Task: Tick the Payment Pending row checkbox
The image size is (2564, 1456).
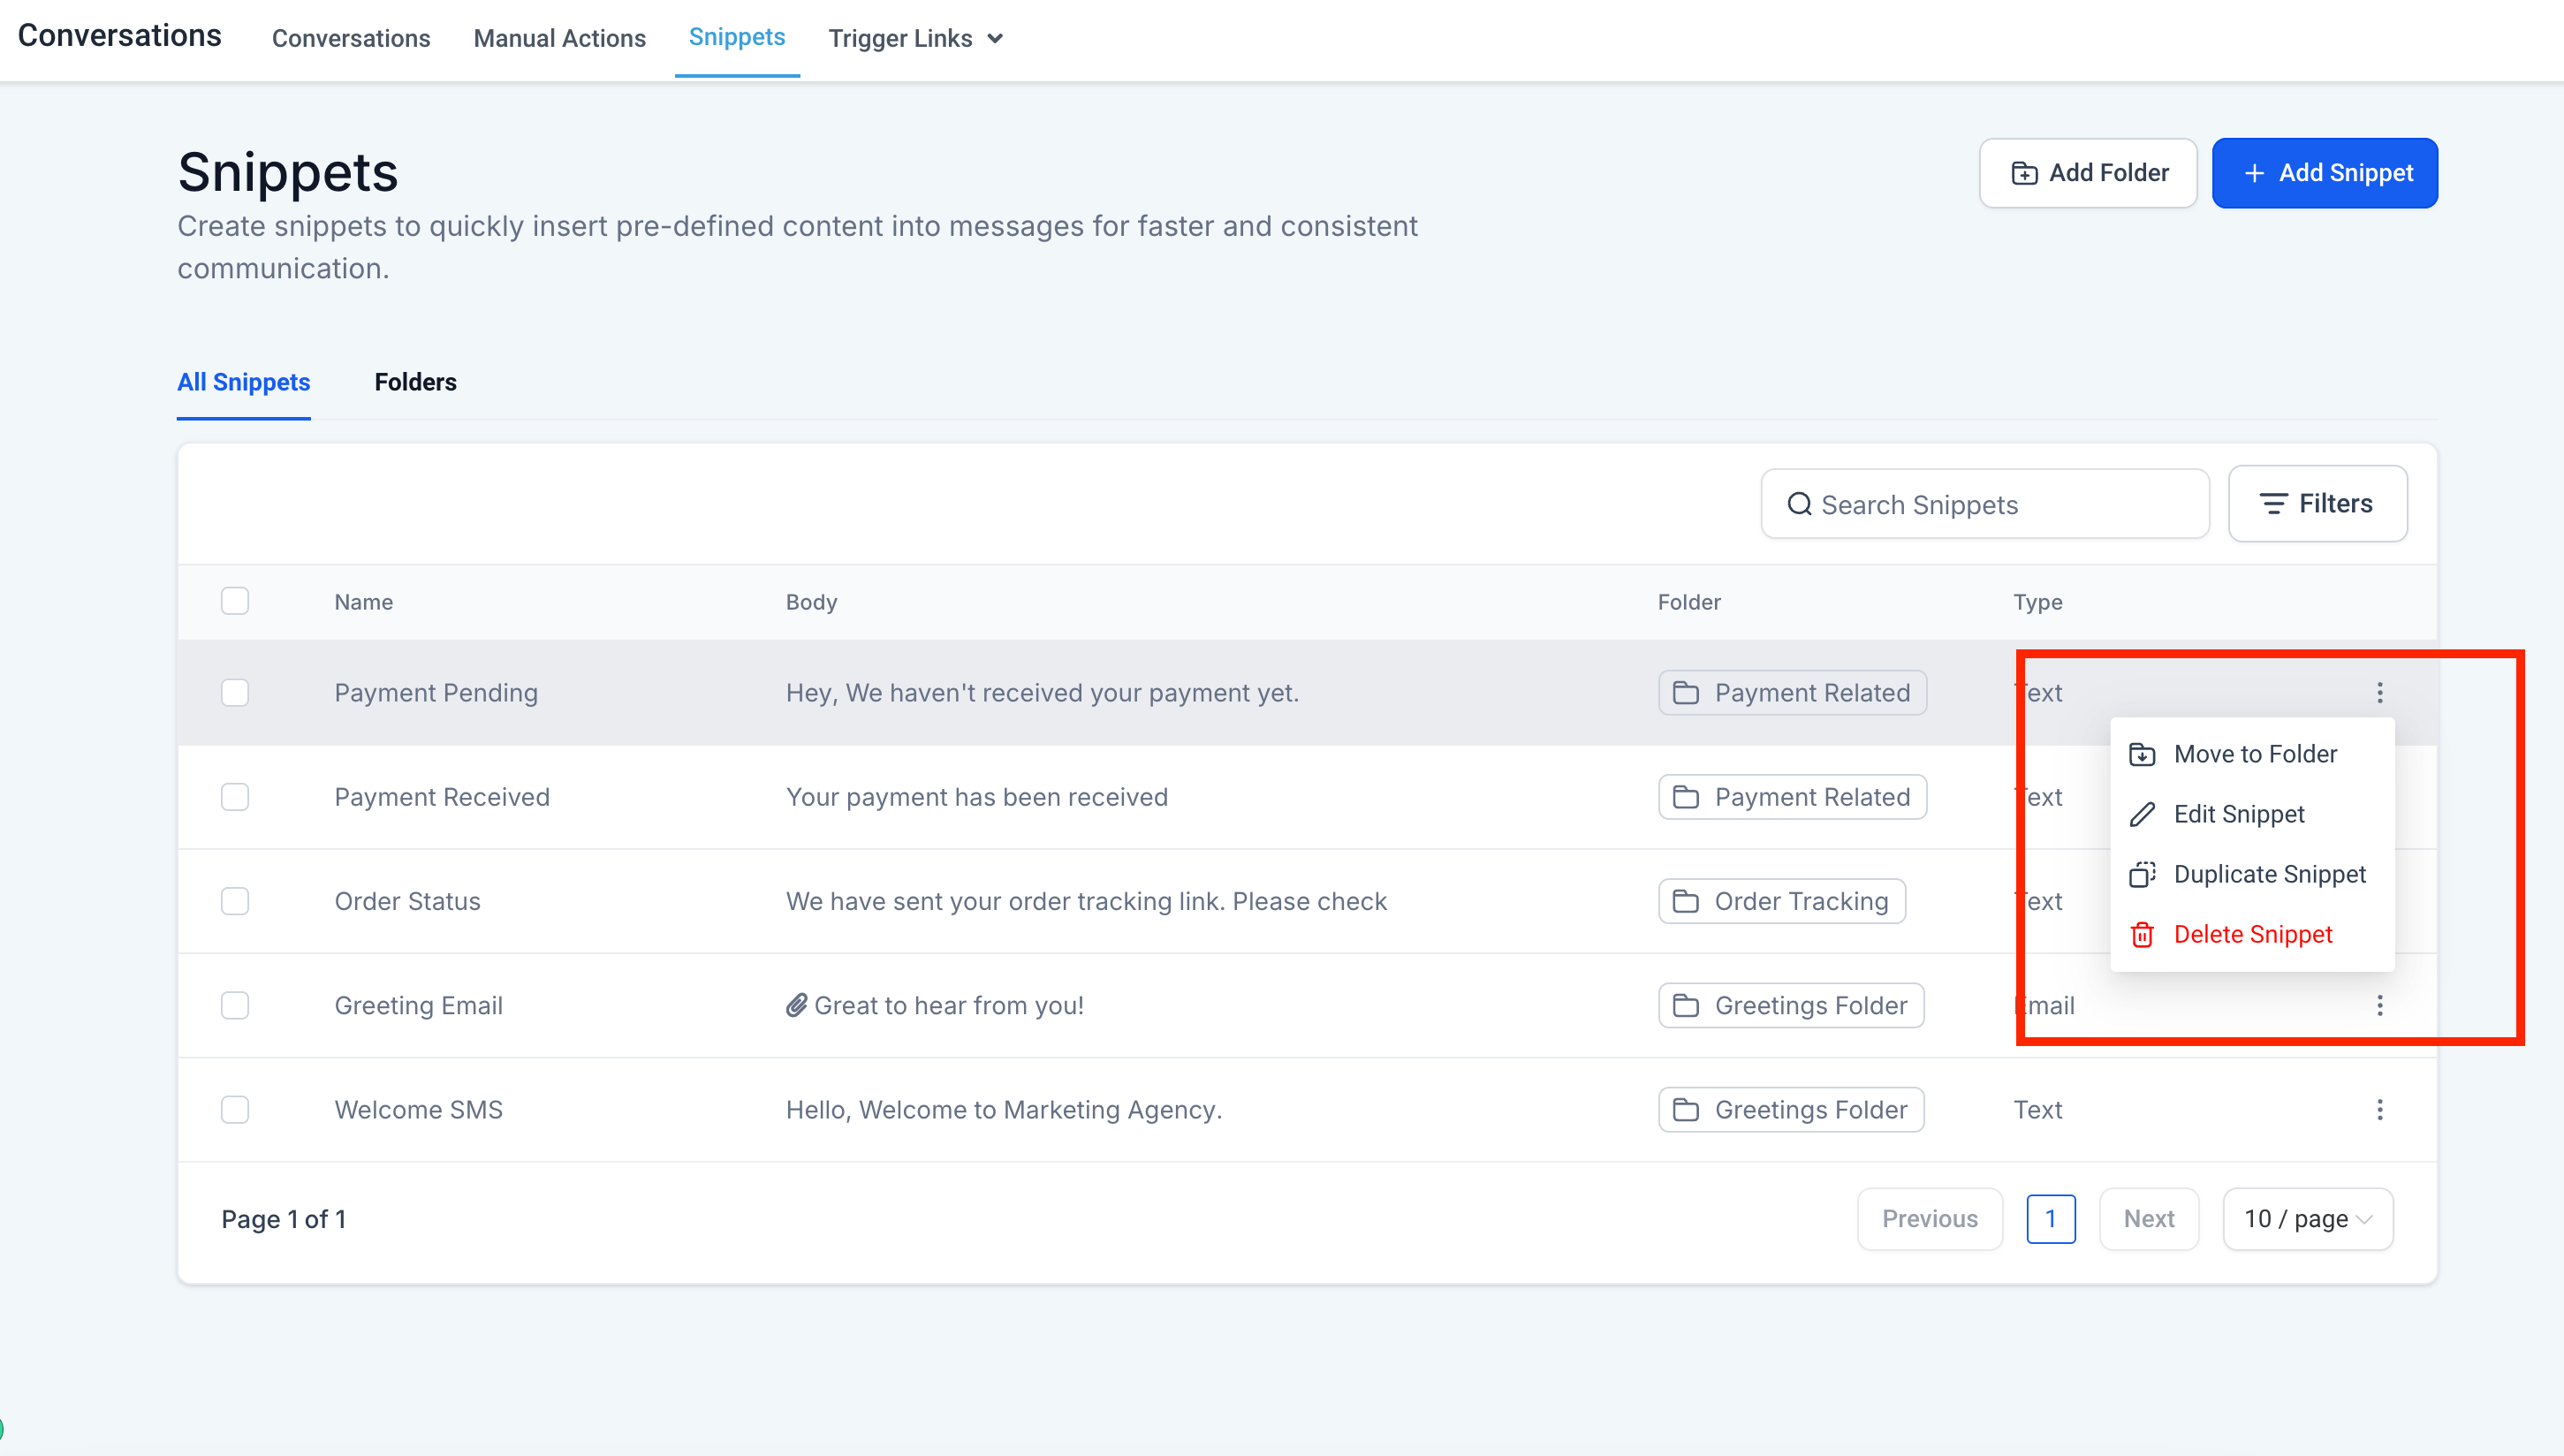Action: click(x=235, y=692)
